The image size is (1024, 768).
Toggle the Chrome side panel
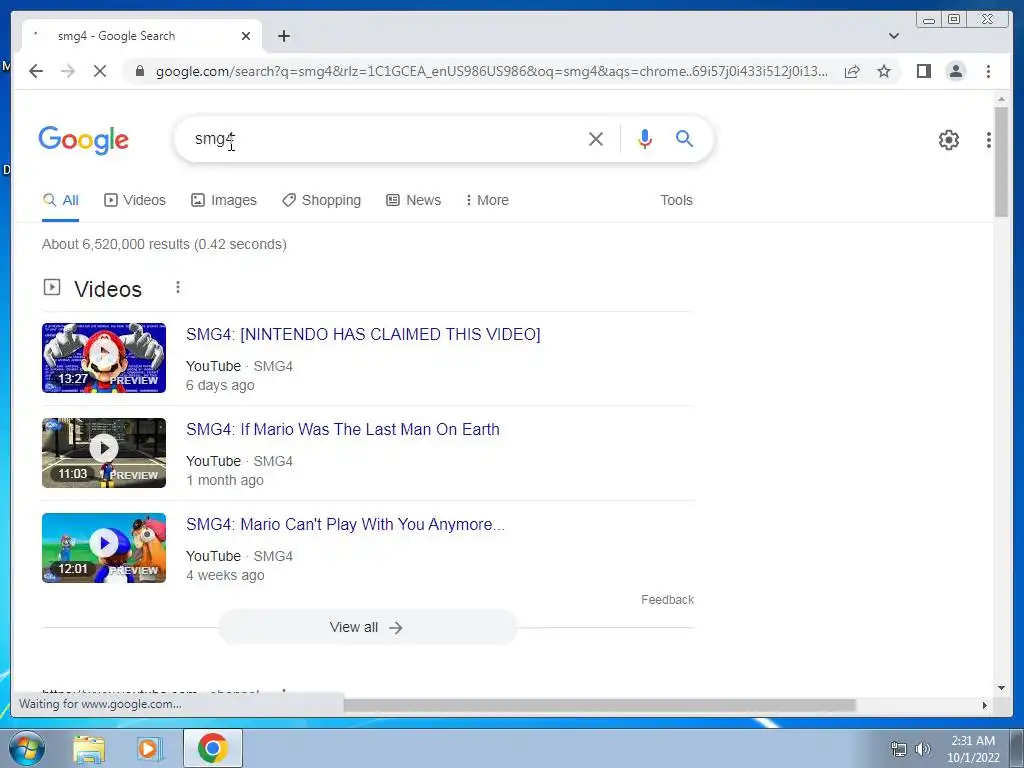(923, 71)
